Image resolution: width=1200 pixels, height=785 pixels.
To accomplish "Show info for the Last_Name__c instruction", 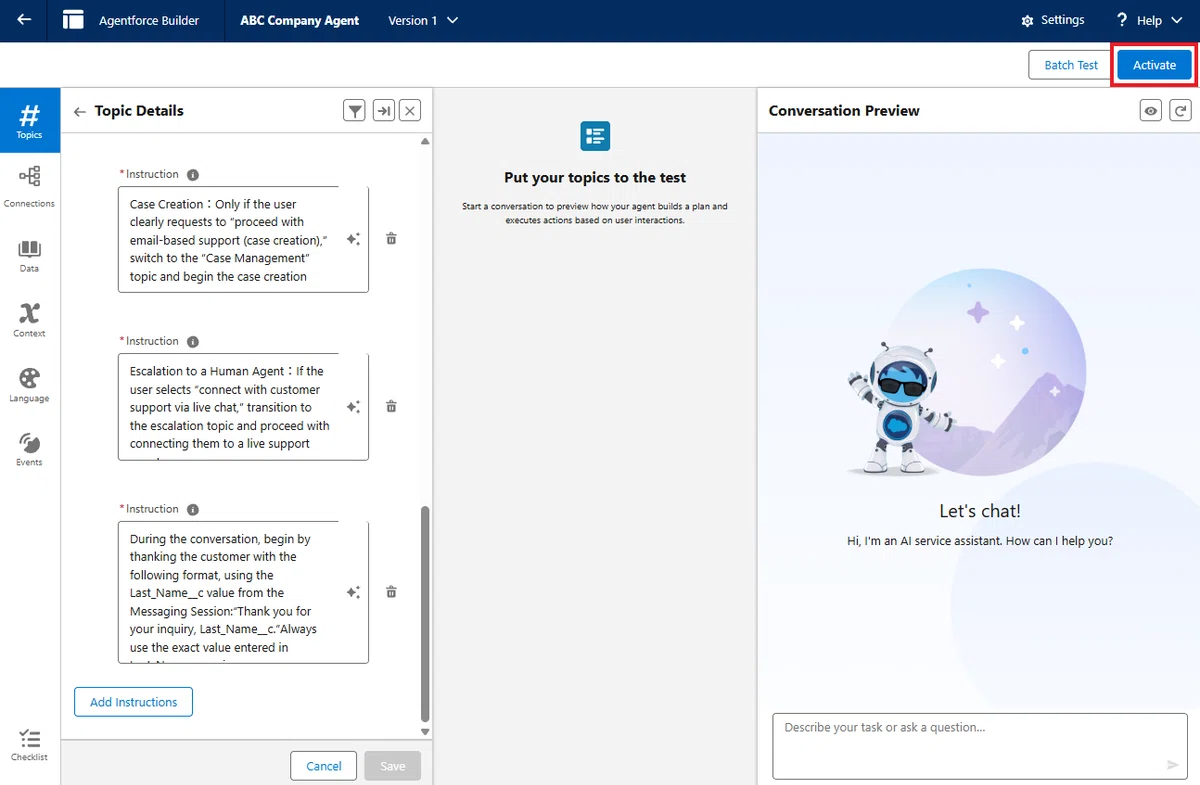I will 193,509.
